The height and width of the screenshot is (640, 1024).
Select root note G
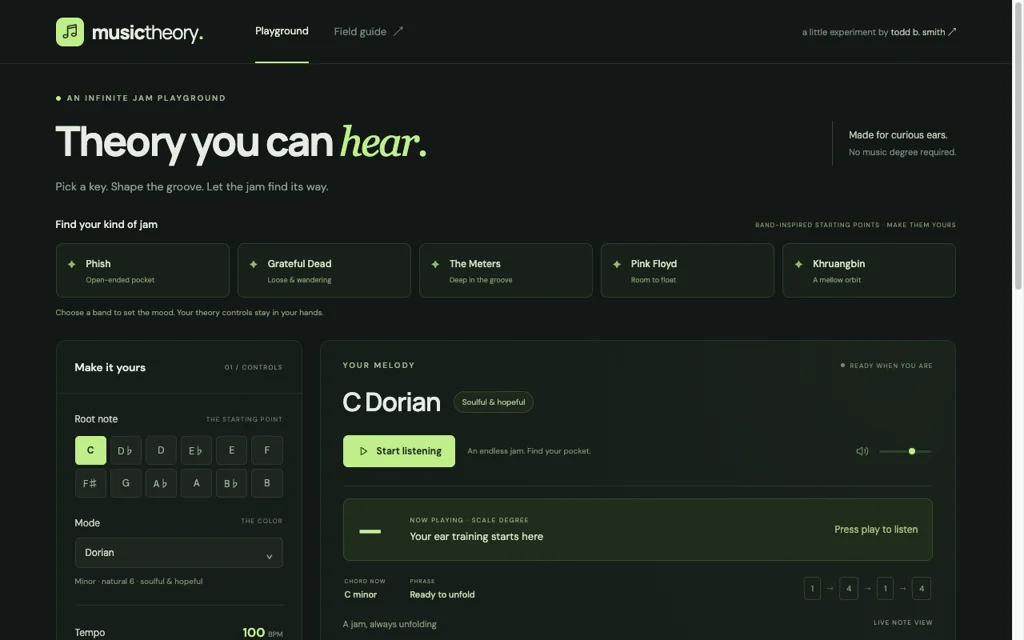point(125,483)
